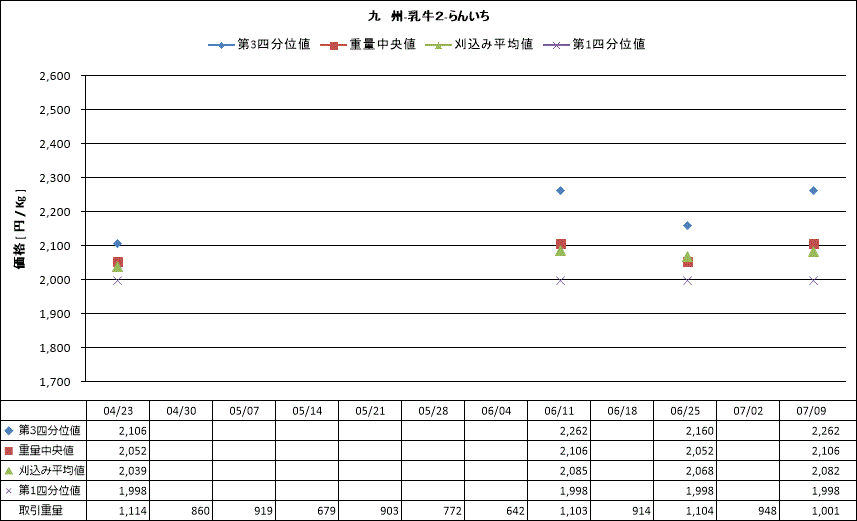Image resolution: width=857 pixels, height=521 pixels.
Task: Click the purple X icon in table row 第1四分位値
Action: click(x=9, y=491)
